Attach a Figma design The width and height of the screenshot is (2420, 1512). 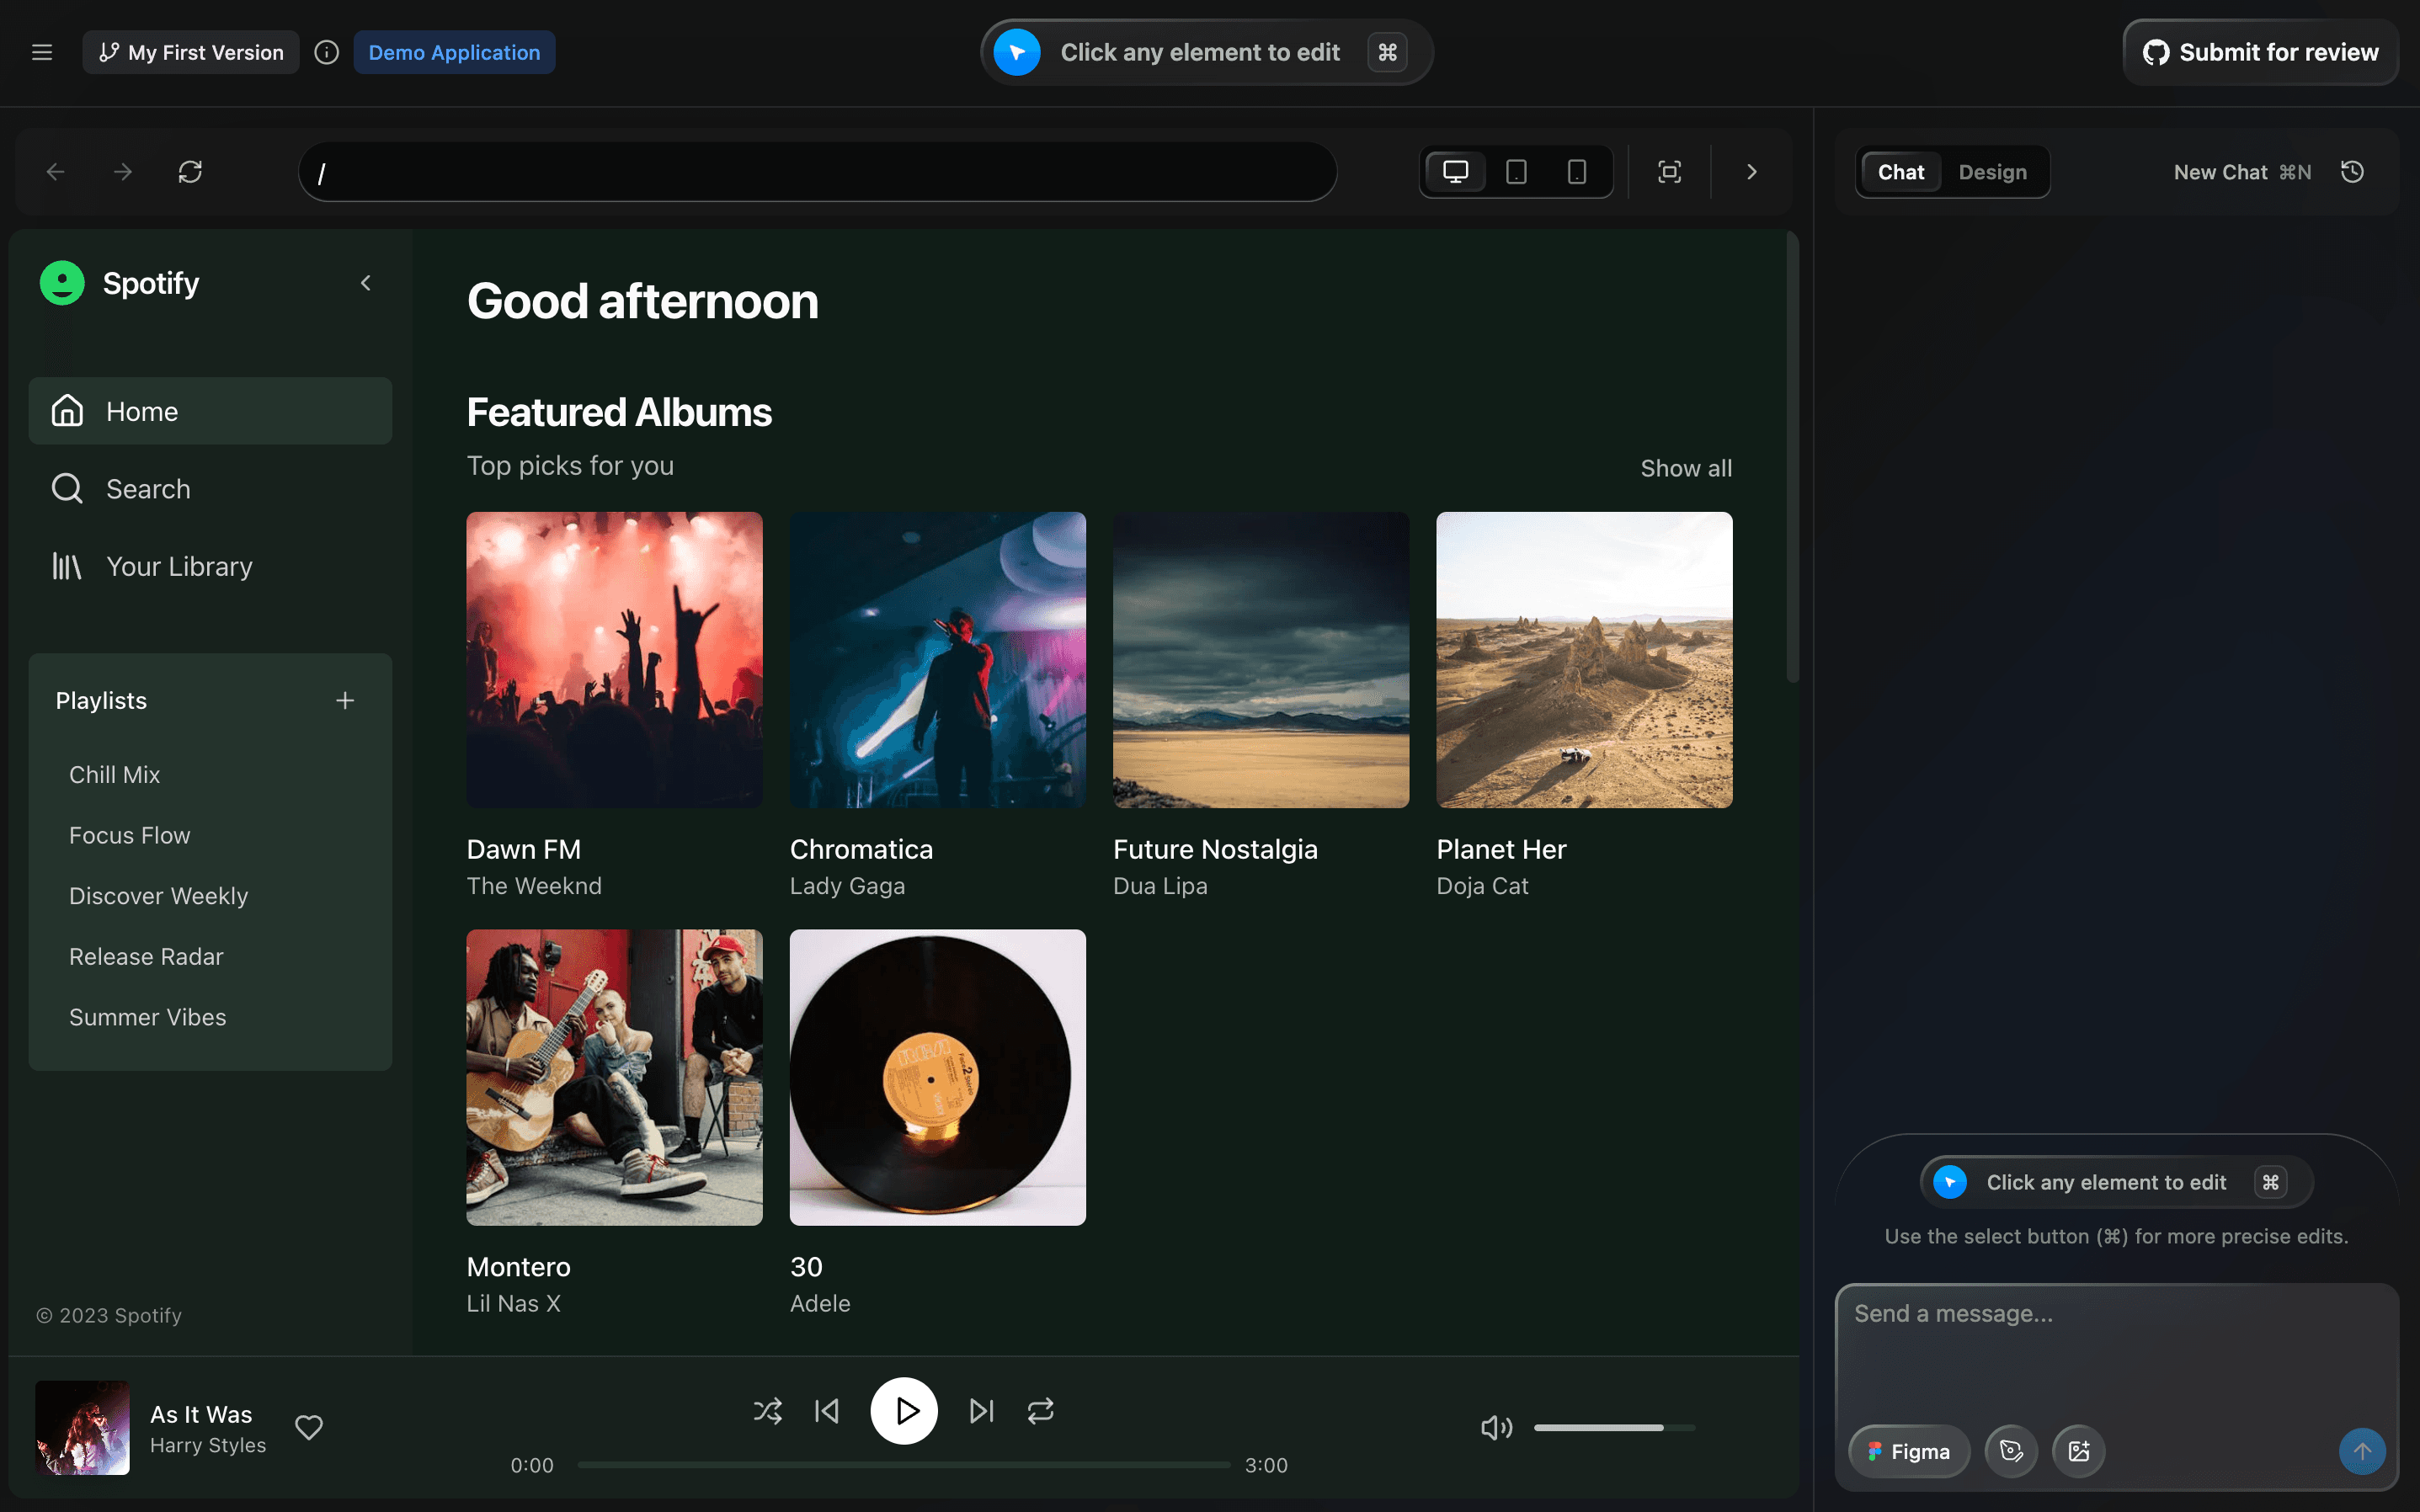tap(1909, 1451)
